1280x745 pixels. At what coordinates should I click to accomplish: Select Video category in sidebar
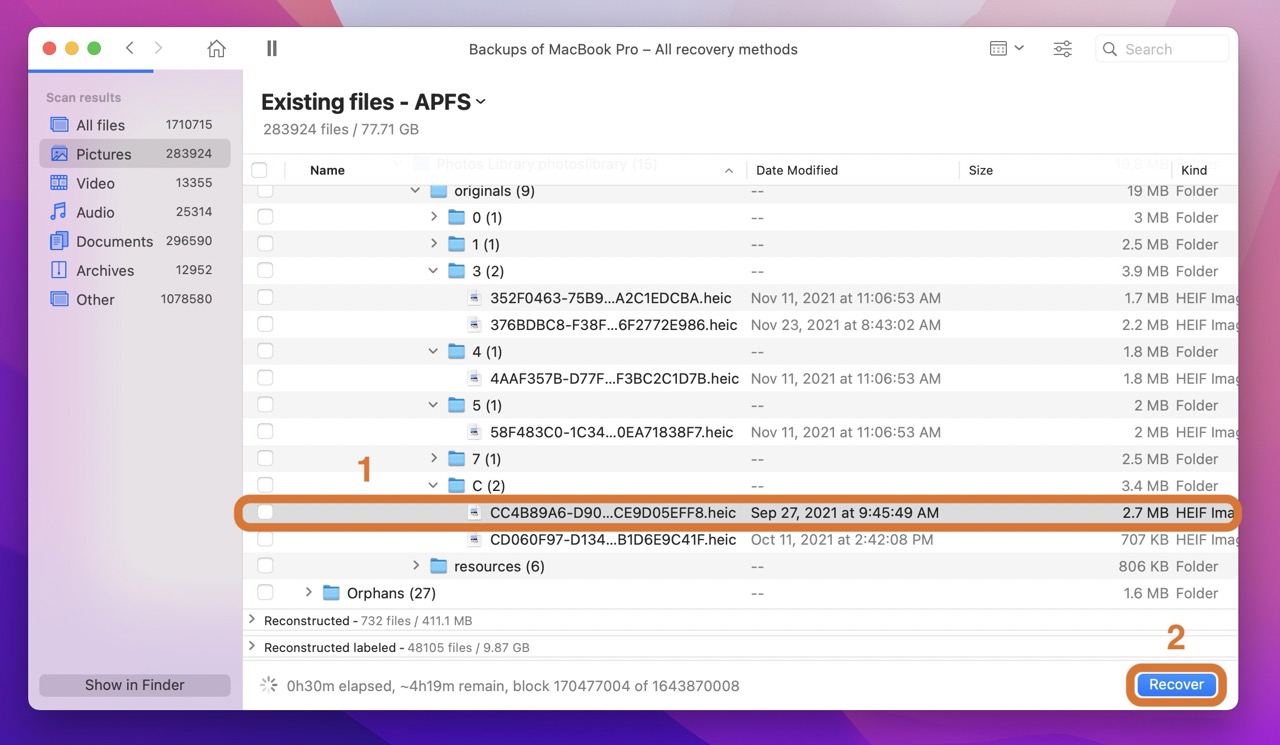[x=134, y=183]
